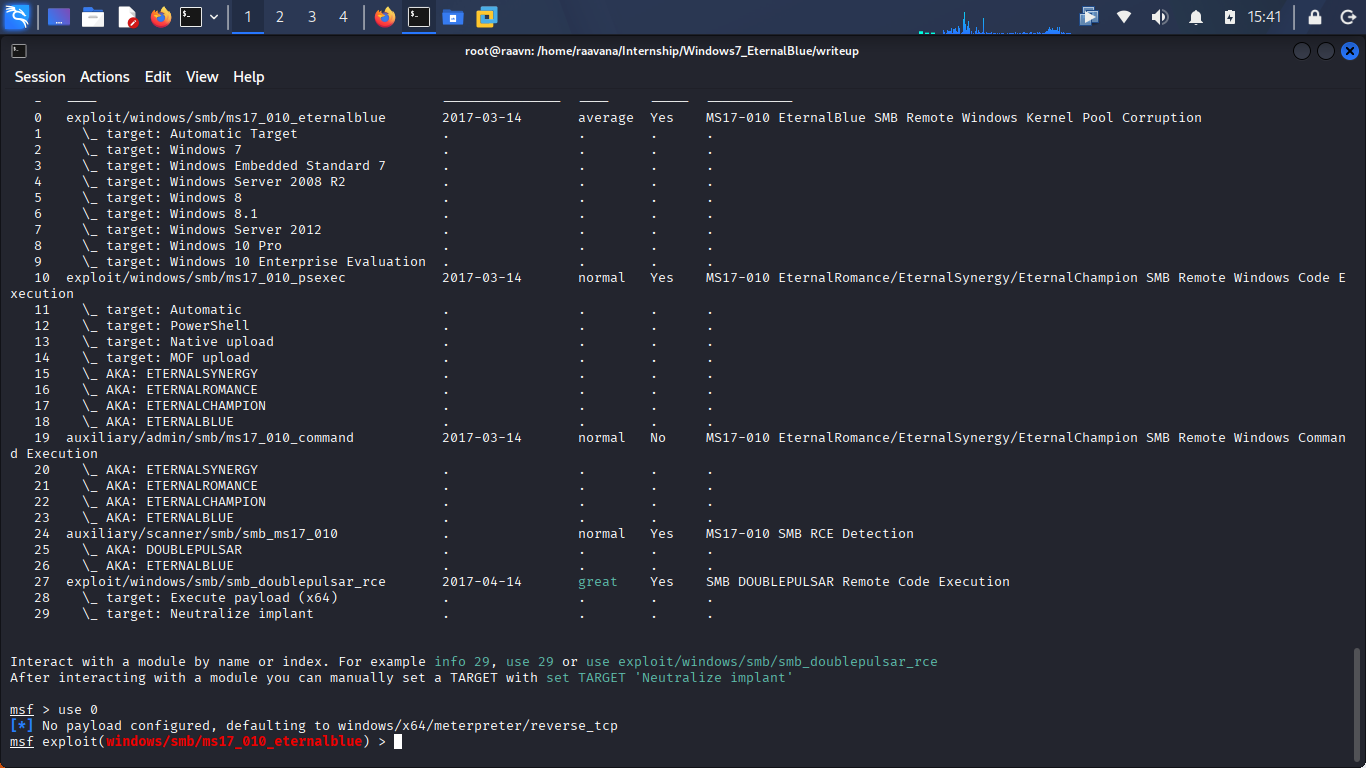Open the log out session icon
The image size is (1366, 768).
pyautogui.click(x=1346, y=17)
